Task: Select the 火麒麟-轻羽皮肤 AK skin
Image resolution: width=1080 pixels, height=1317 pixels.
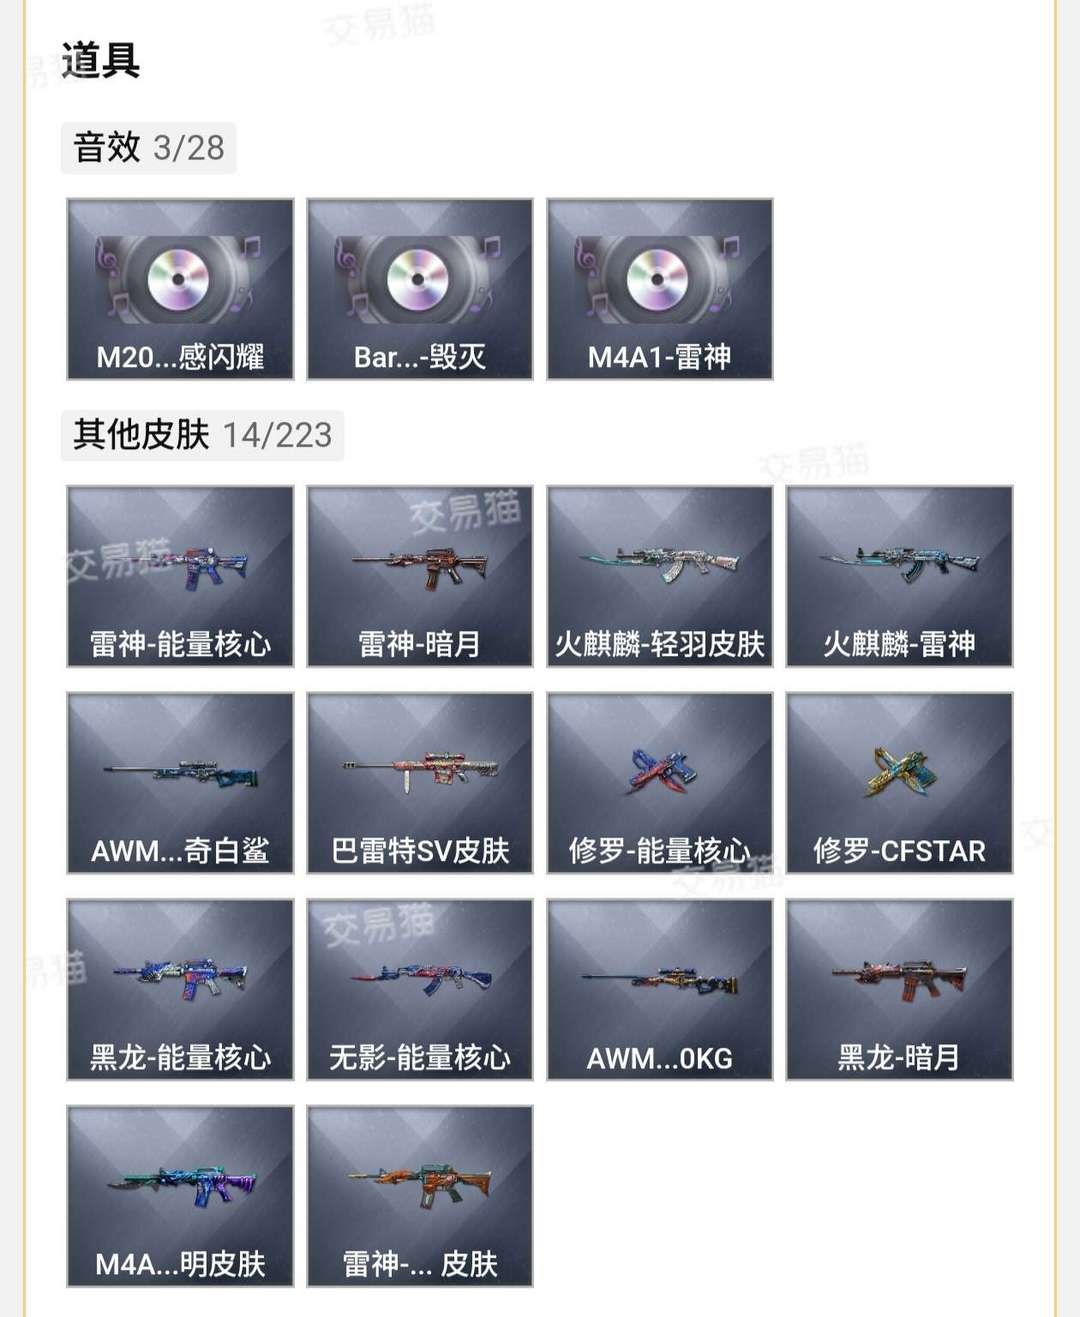Action: tap(660, 576)
